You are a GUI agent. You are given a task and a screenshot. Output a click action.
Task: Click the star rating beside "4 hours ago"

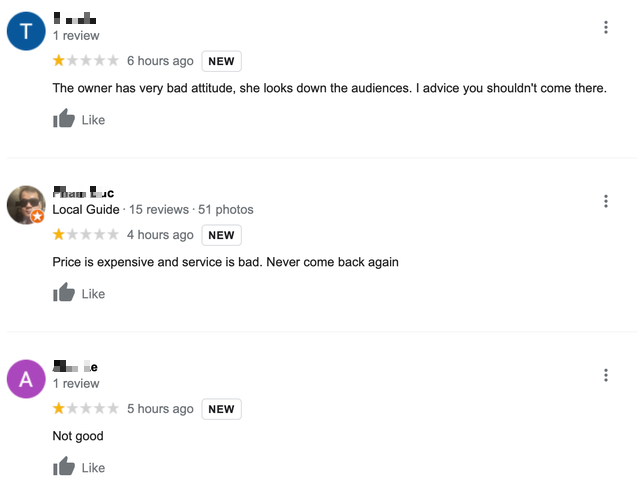[86, 235]
